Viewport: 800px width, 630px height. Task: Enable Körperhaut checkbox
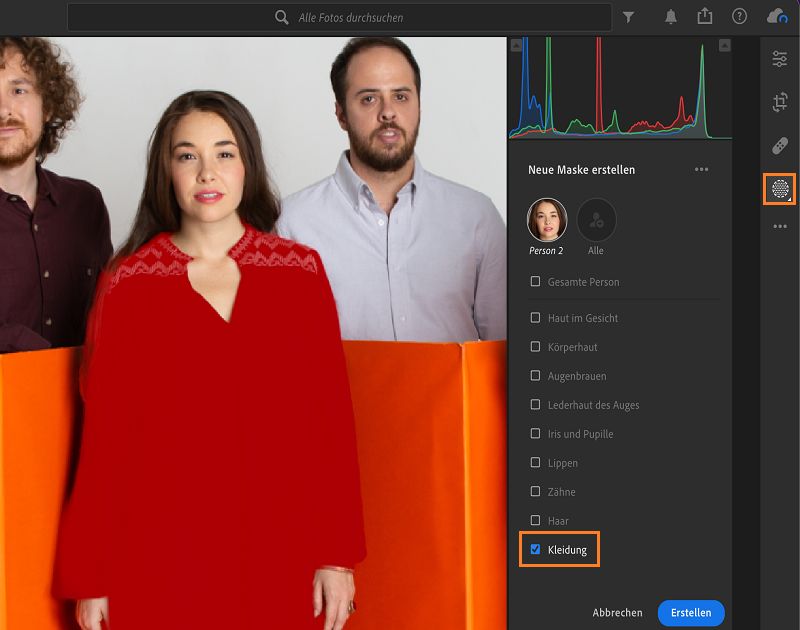[x=535, y=347]
